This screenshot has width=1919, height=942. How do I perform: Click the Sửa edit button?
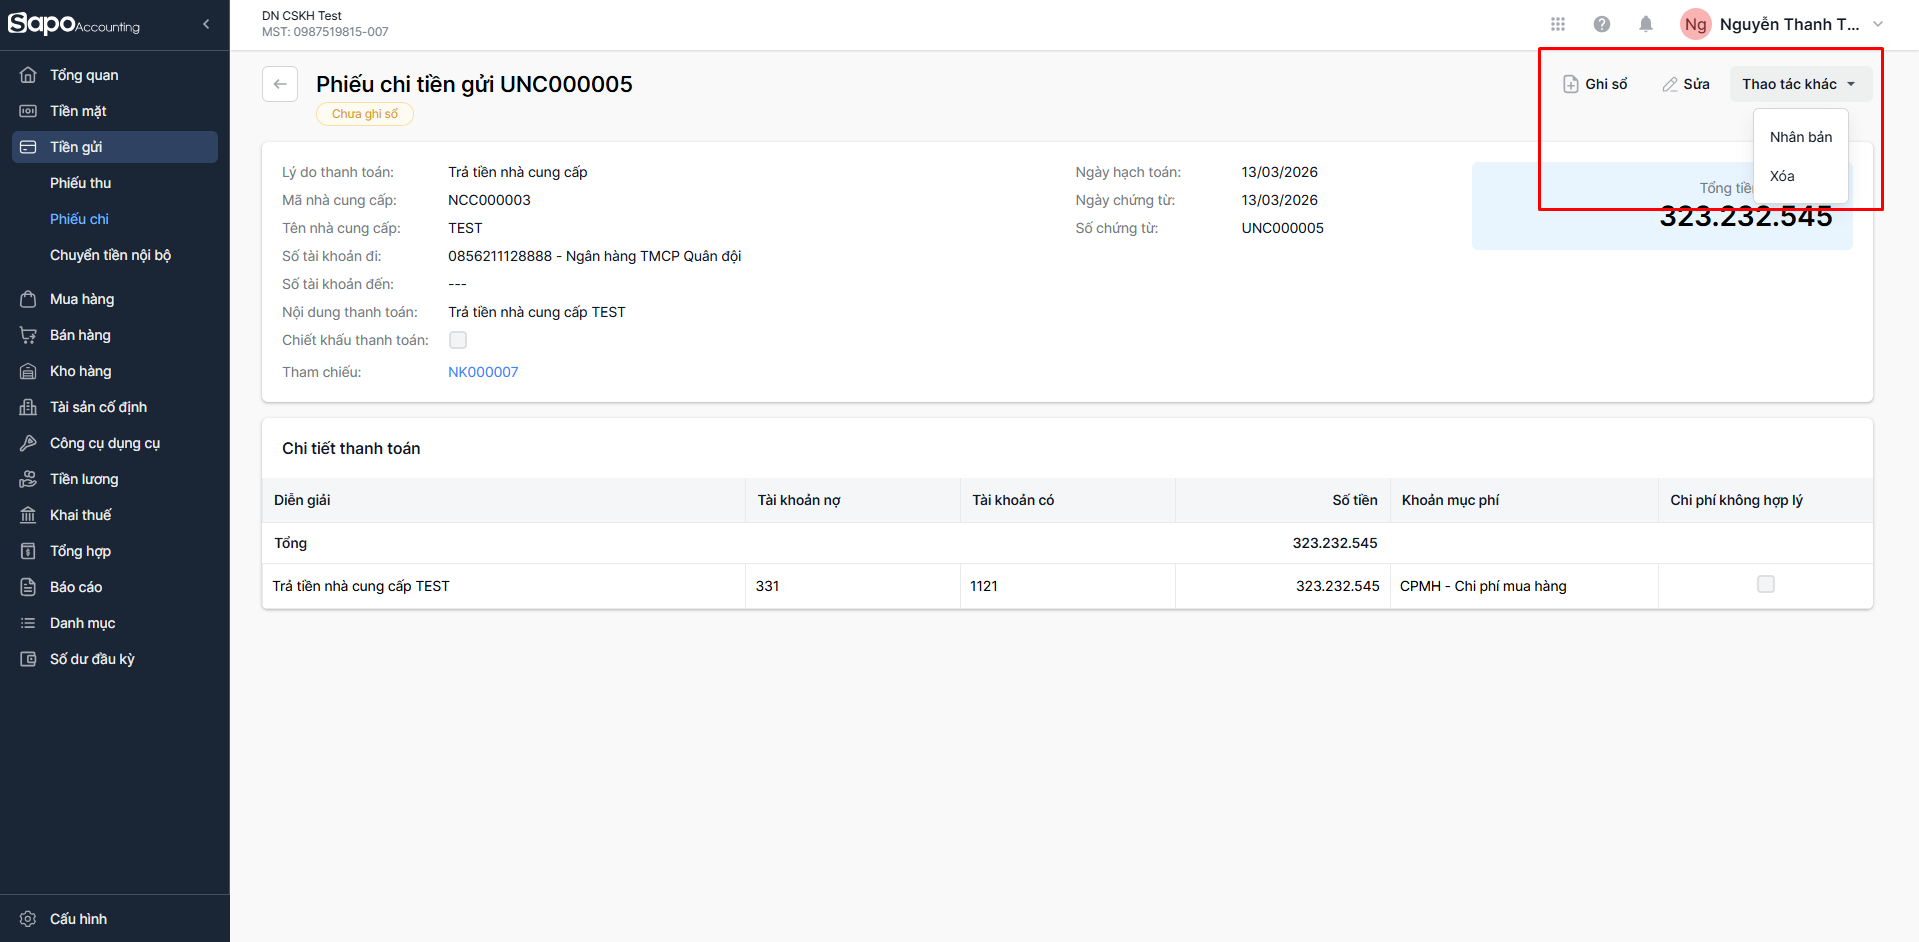coord(1686,84)
